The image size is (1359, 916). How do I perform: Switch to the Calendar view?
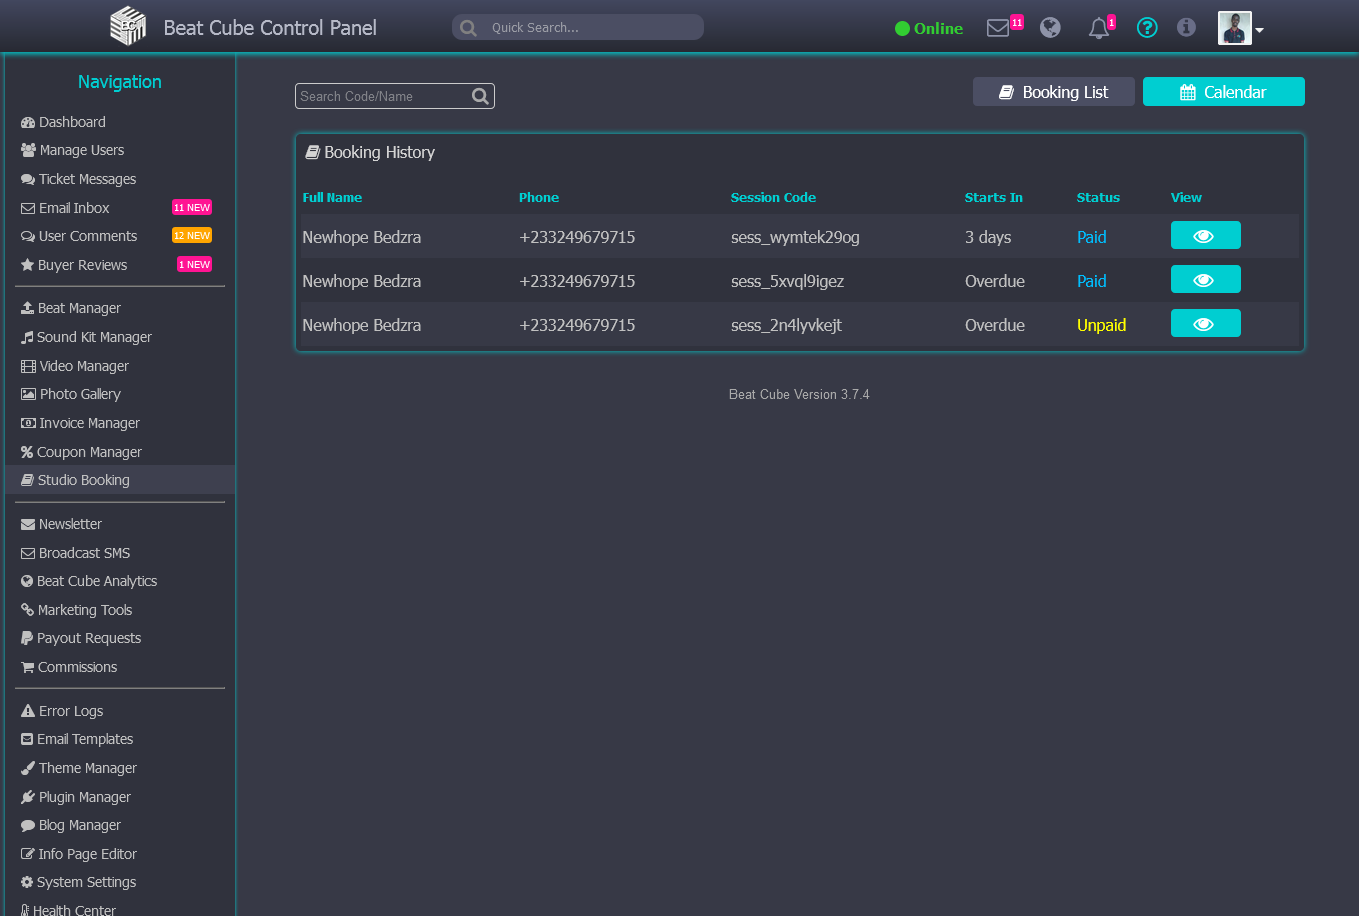coord(1224,92)
